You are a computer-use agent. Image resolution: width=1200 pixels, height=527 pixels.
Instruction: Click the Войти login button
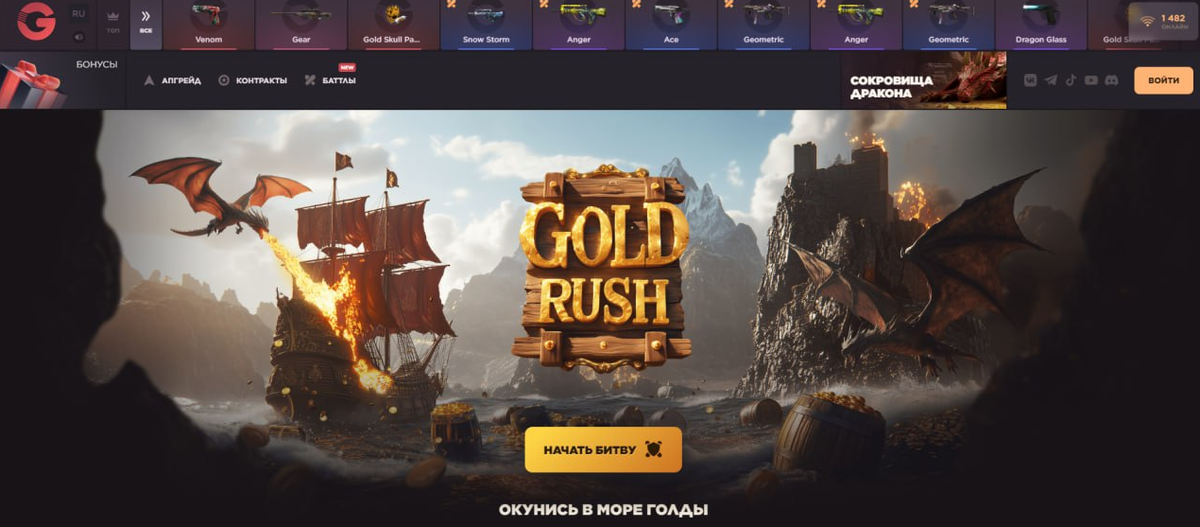(x=1164, y=80)
